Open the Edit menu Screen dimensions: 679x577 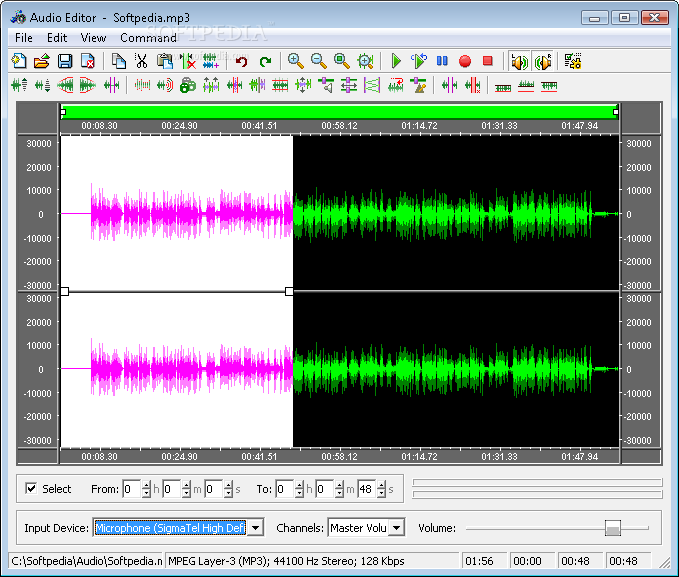pos(57,38)
